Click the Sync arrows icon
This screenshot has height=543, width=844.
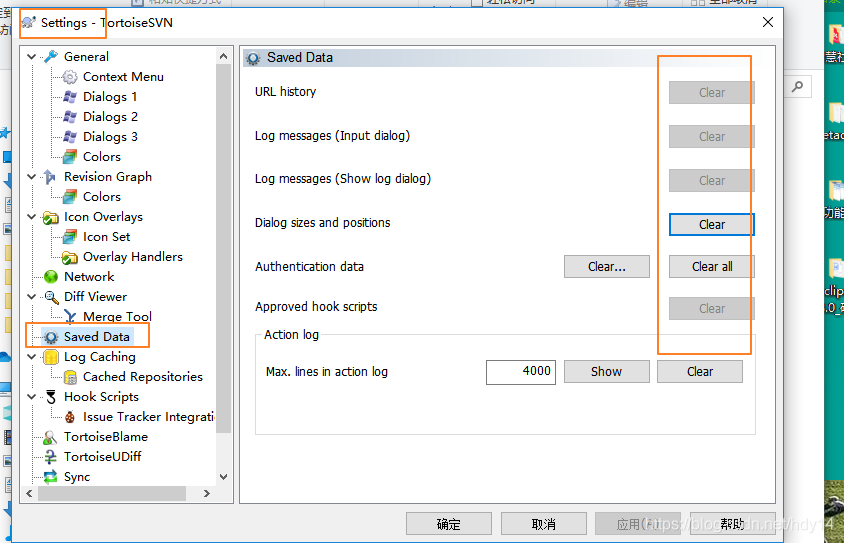point(51,477)
